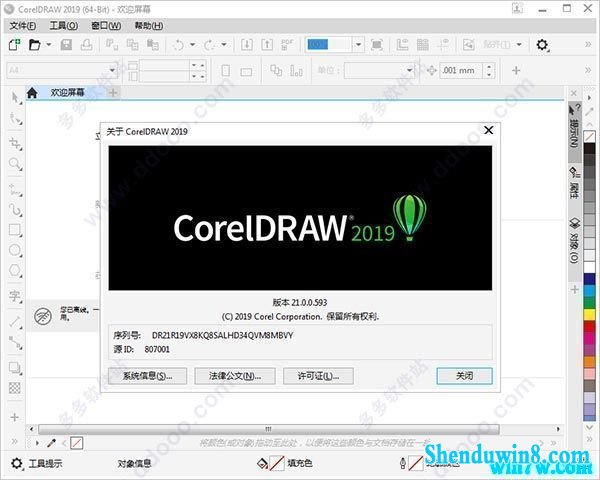Select the Connector tool

[15, 343]
